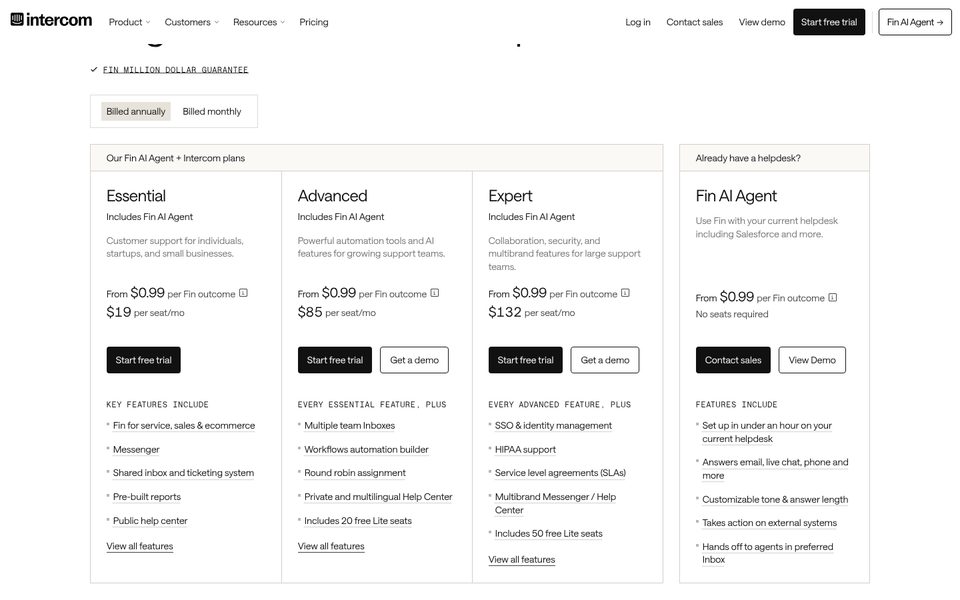Screen dimensions: 960x600
Task: Click 'Multiple team Inboxes' feature
Action: (x=350, y=426)
